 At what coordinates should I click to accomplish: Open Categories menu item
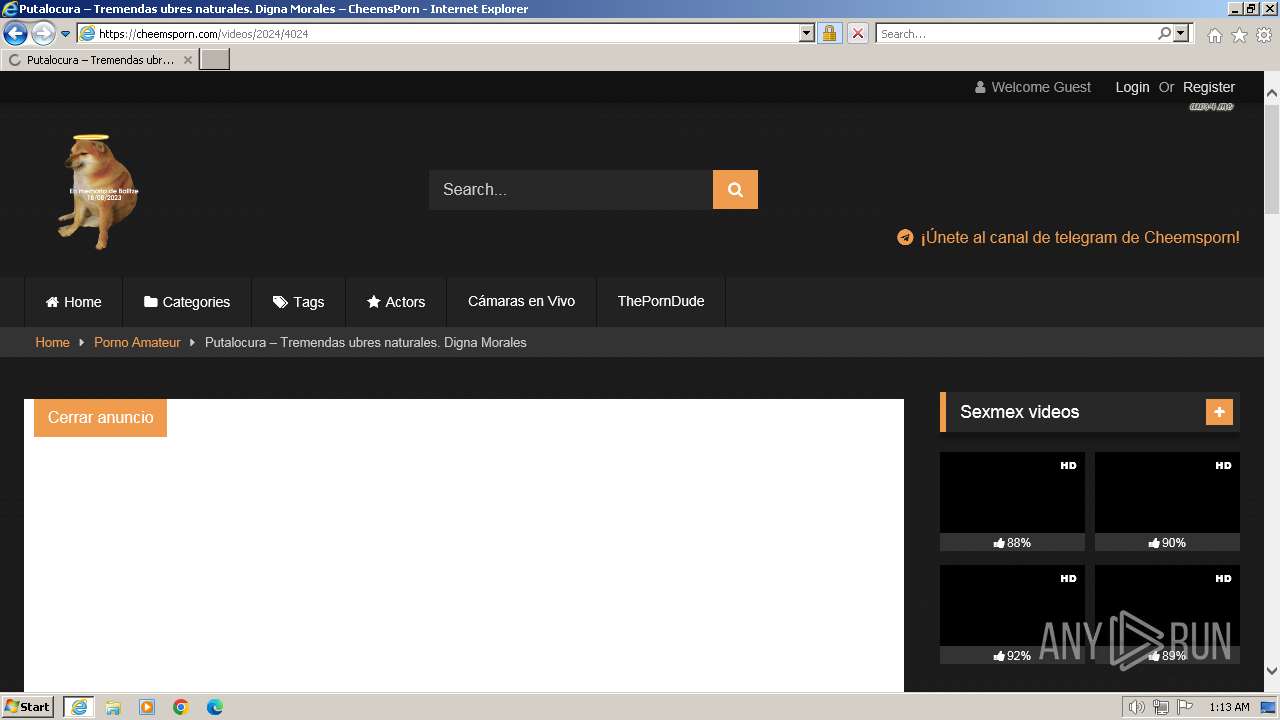187,302
